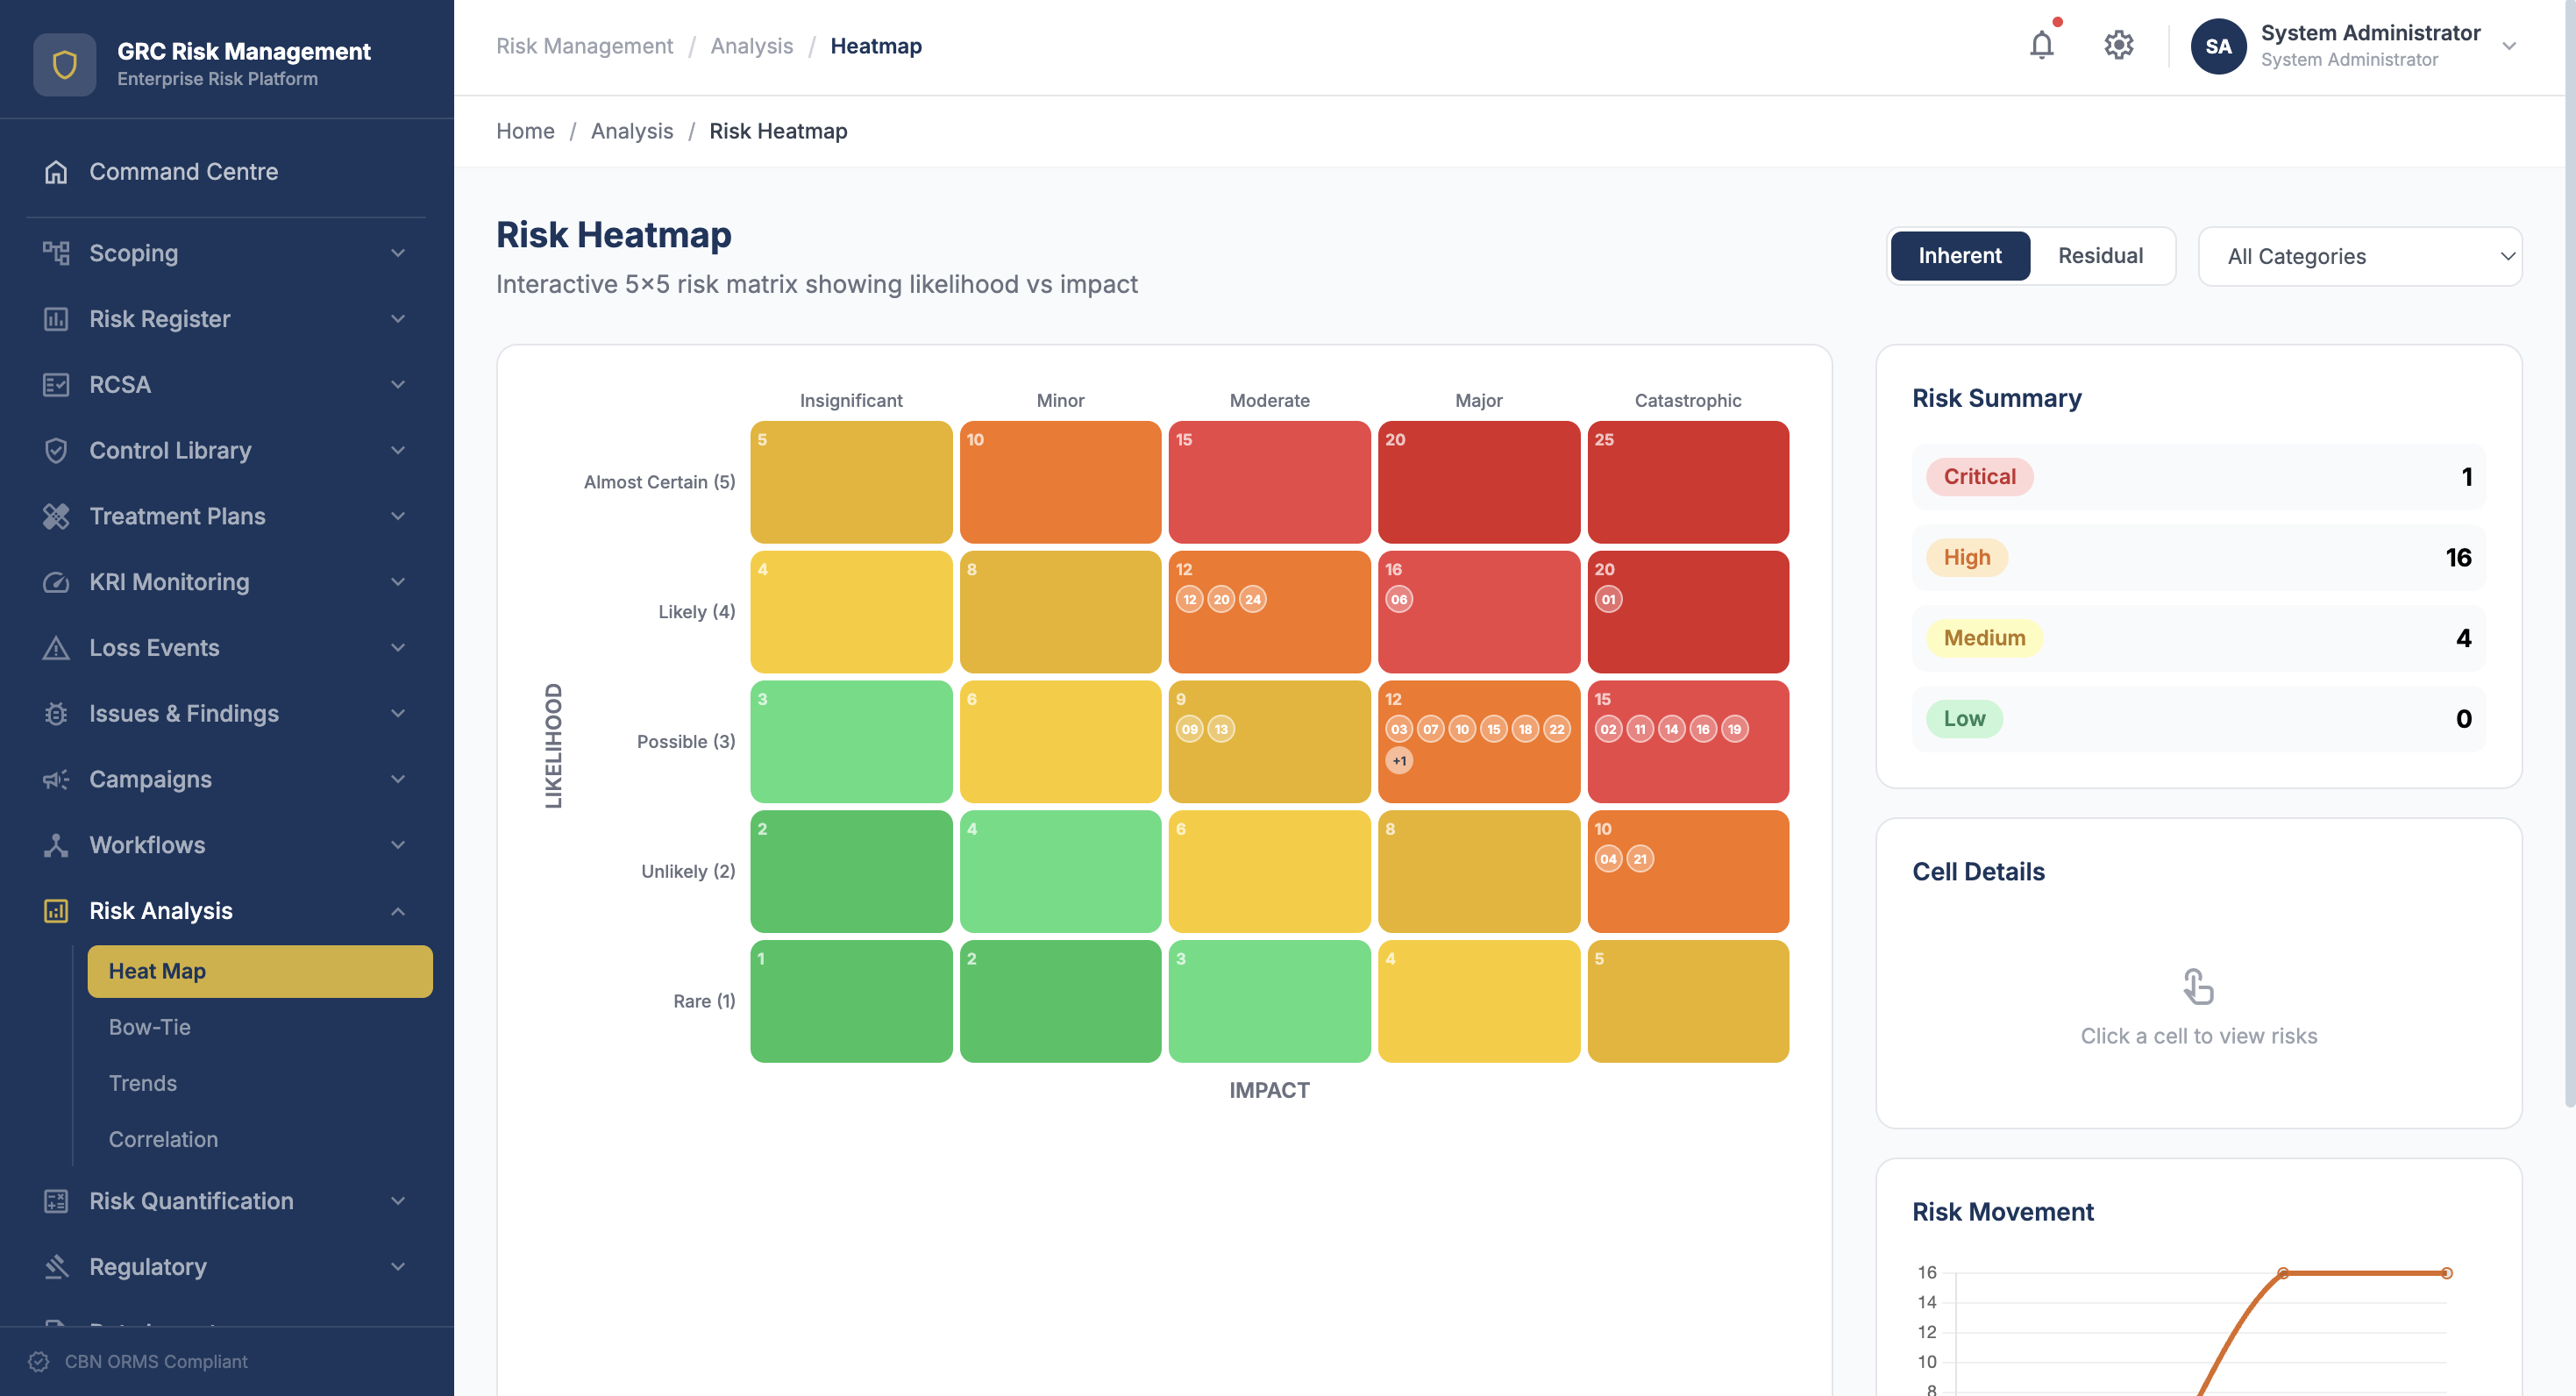The height and width of the screenshot is (1396, 2576).
Task: Open the notifications bell
Action: point(2042,45)
